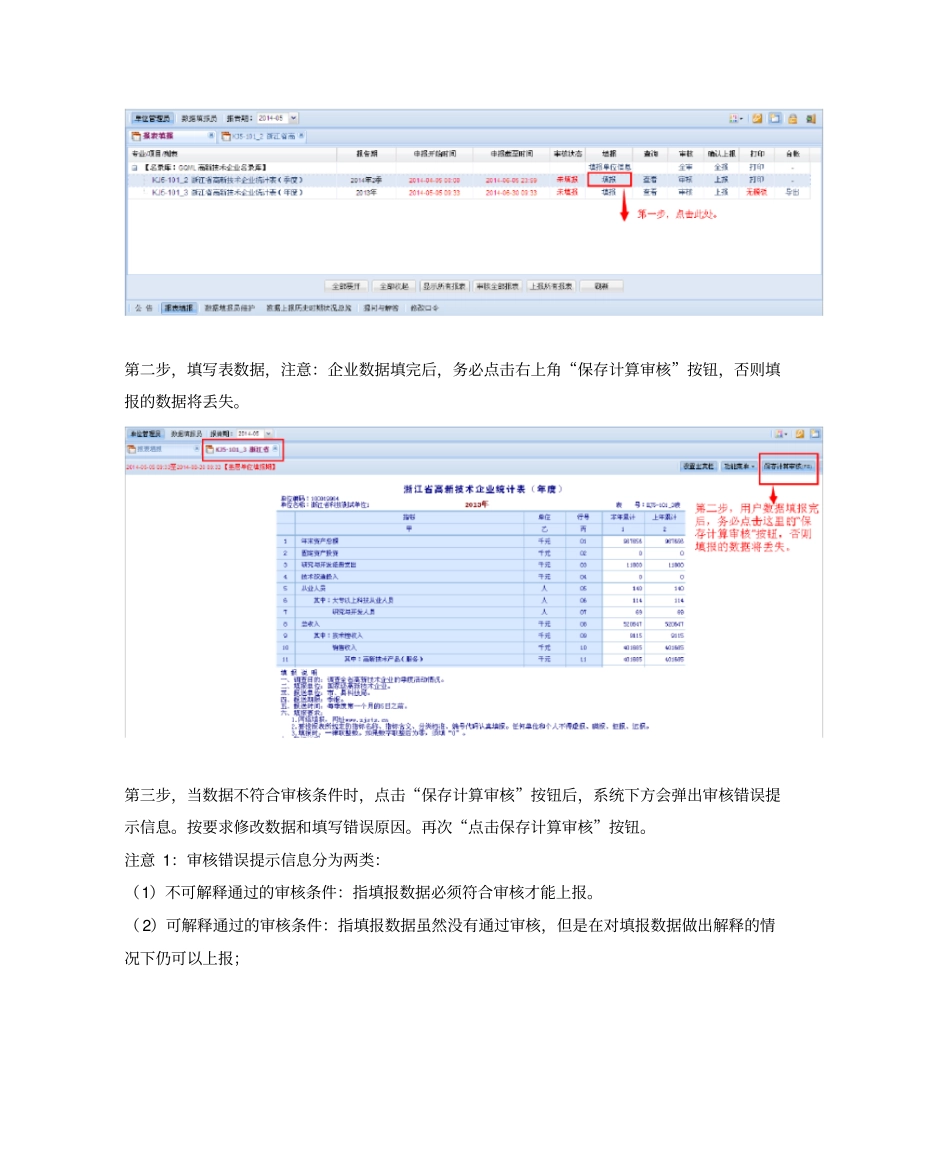Click the 显示所有报表 button

tap(444, 286)
